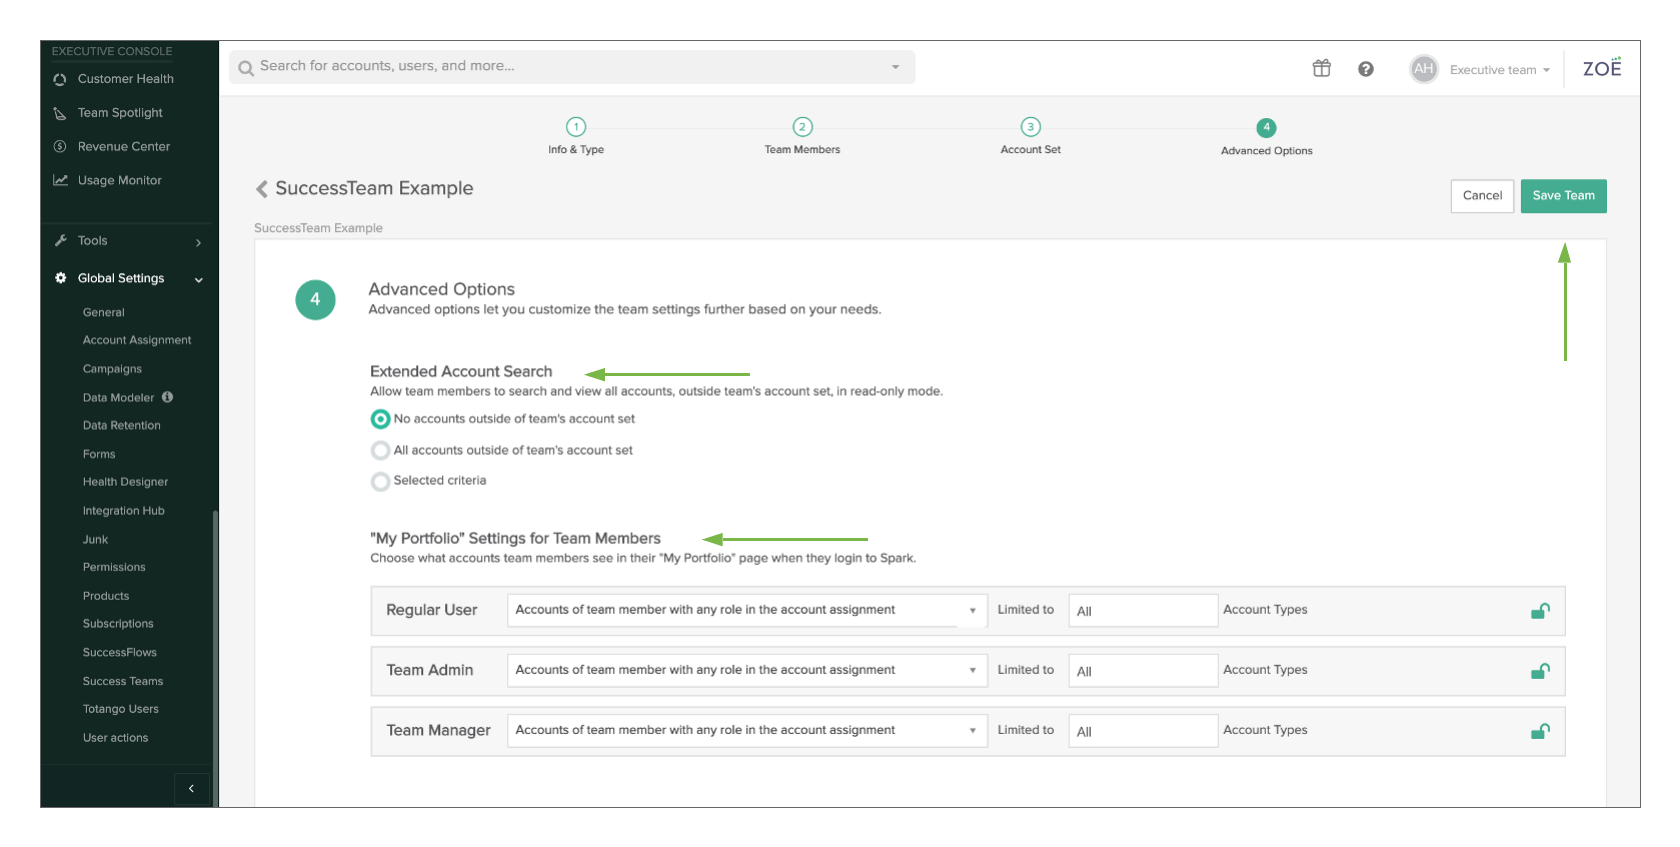Click Team Admin account types field

(x=1143, y=671)
